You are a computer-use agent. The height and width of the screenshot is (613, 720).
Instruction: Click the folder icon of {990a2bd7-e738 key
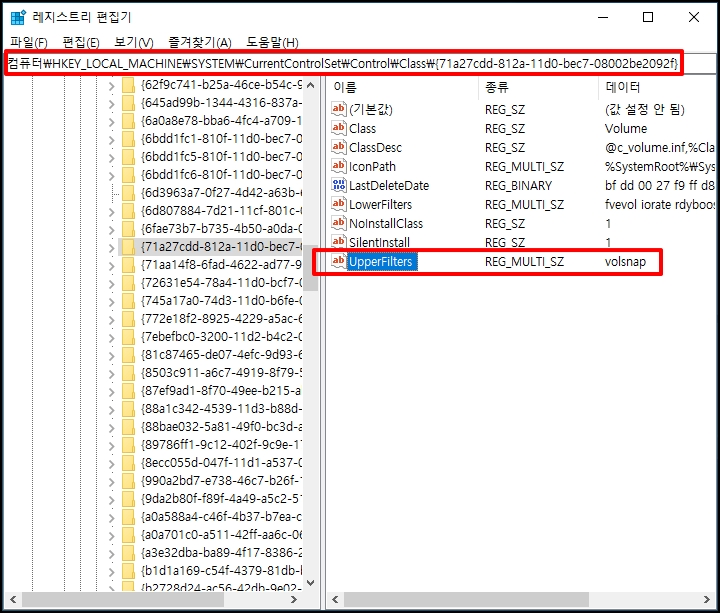[129, 481]
